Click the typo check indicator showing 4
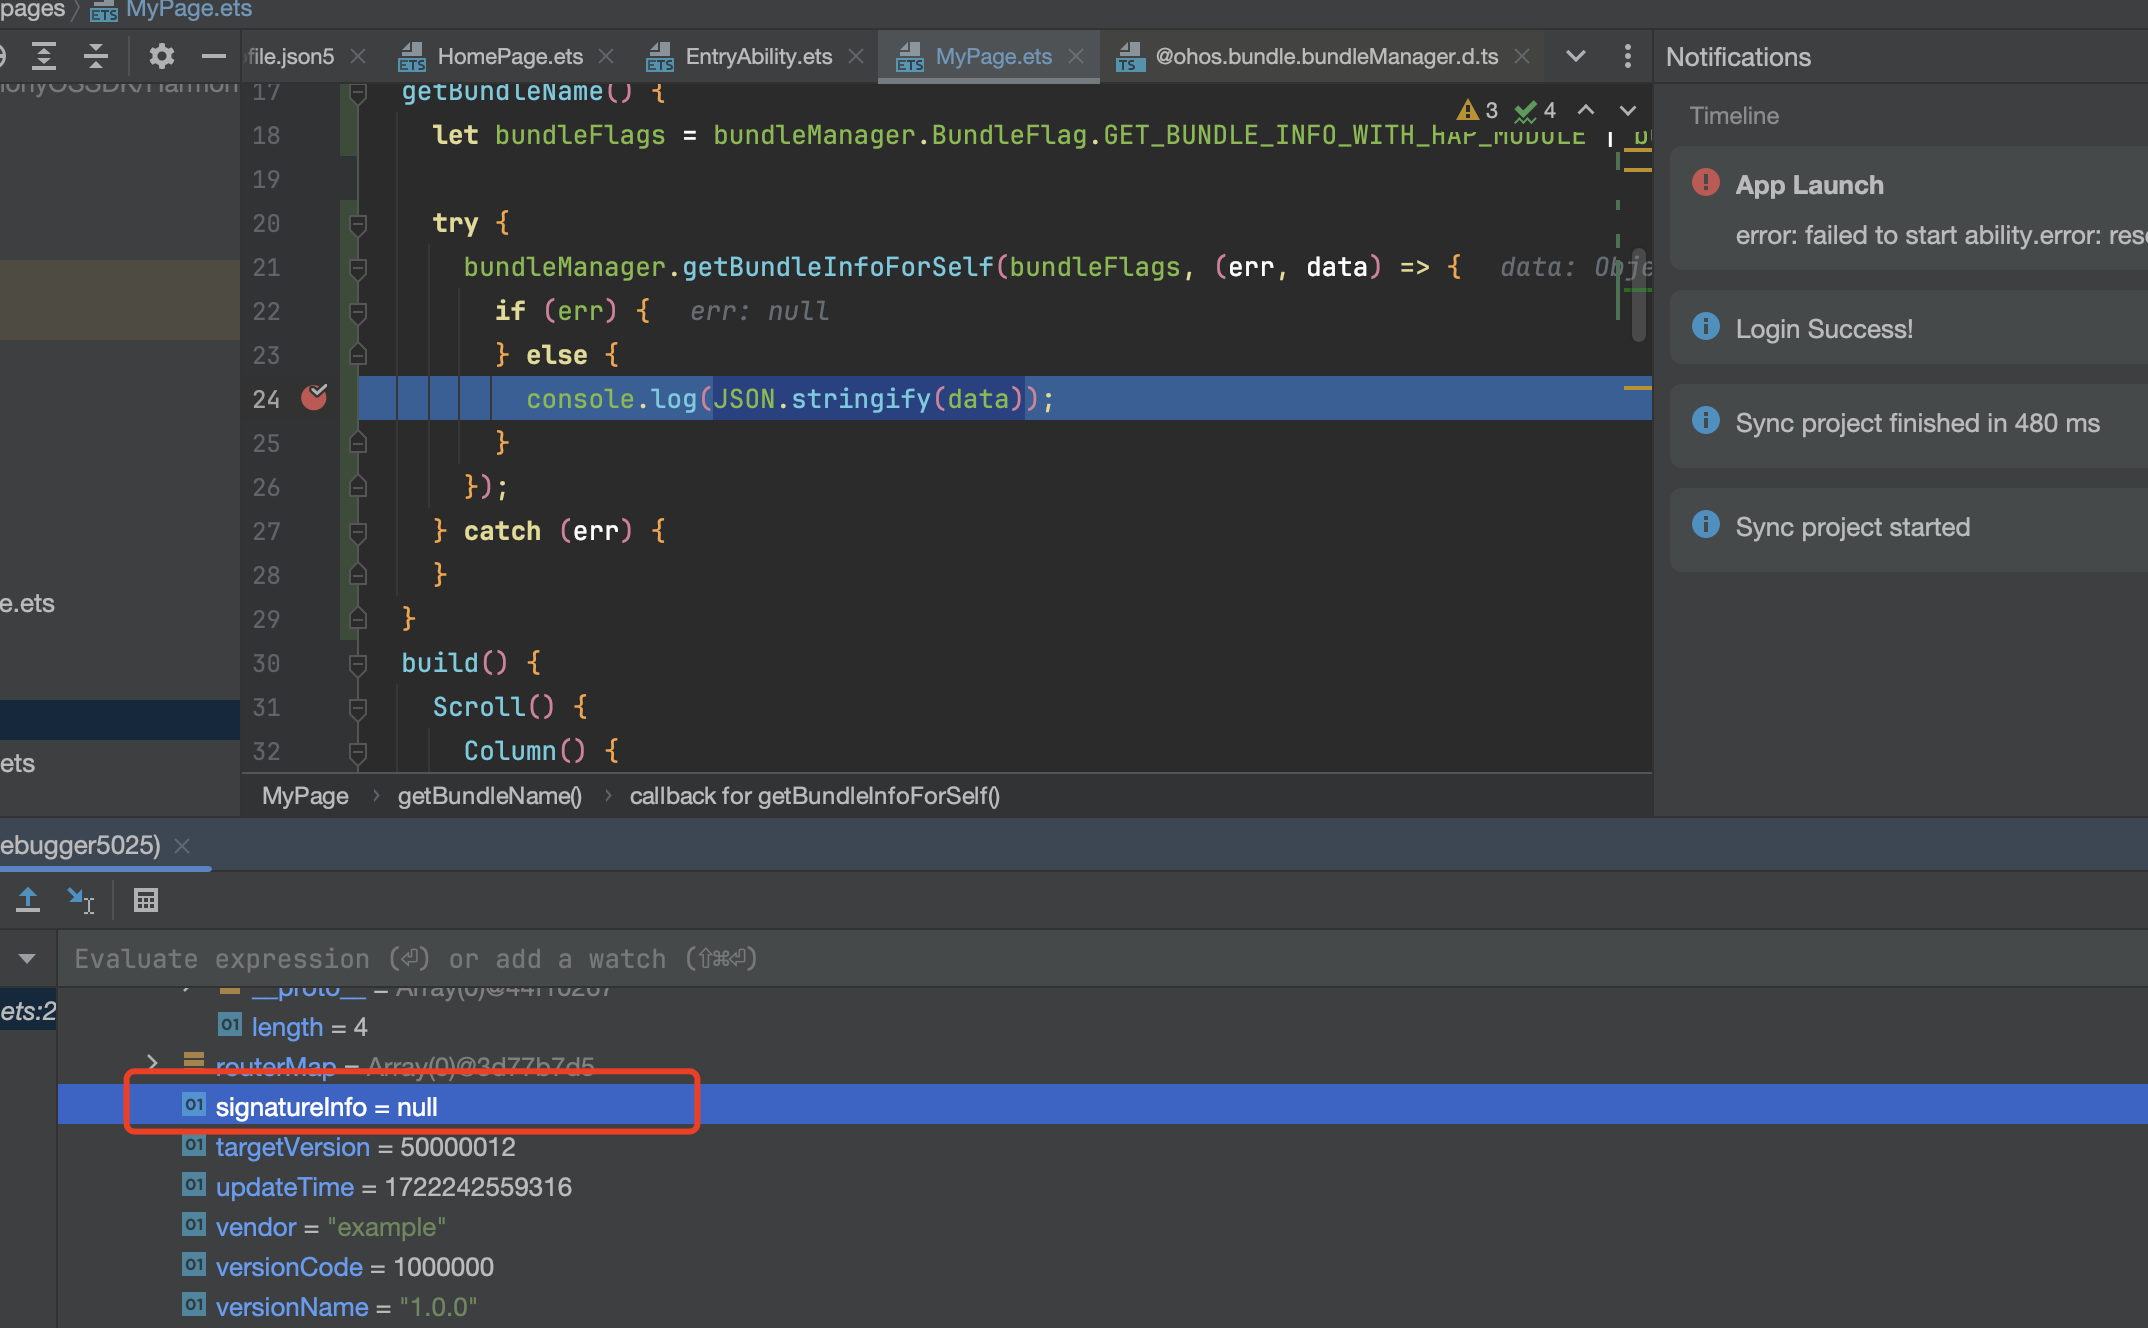 coord(1535,110)
